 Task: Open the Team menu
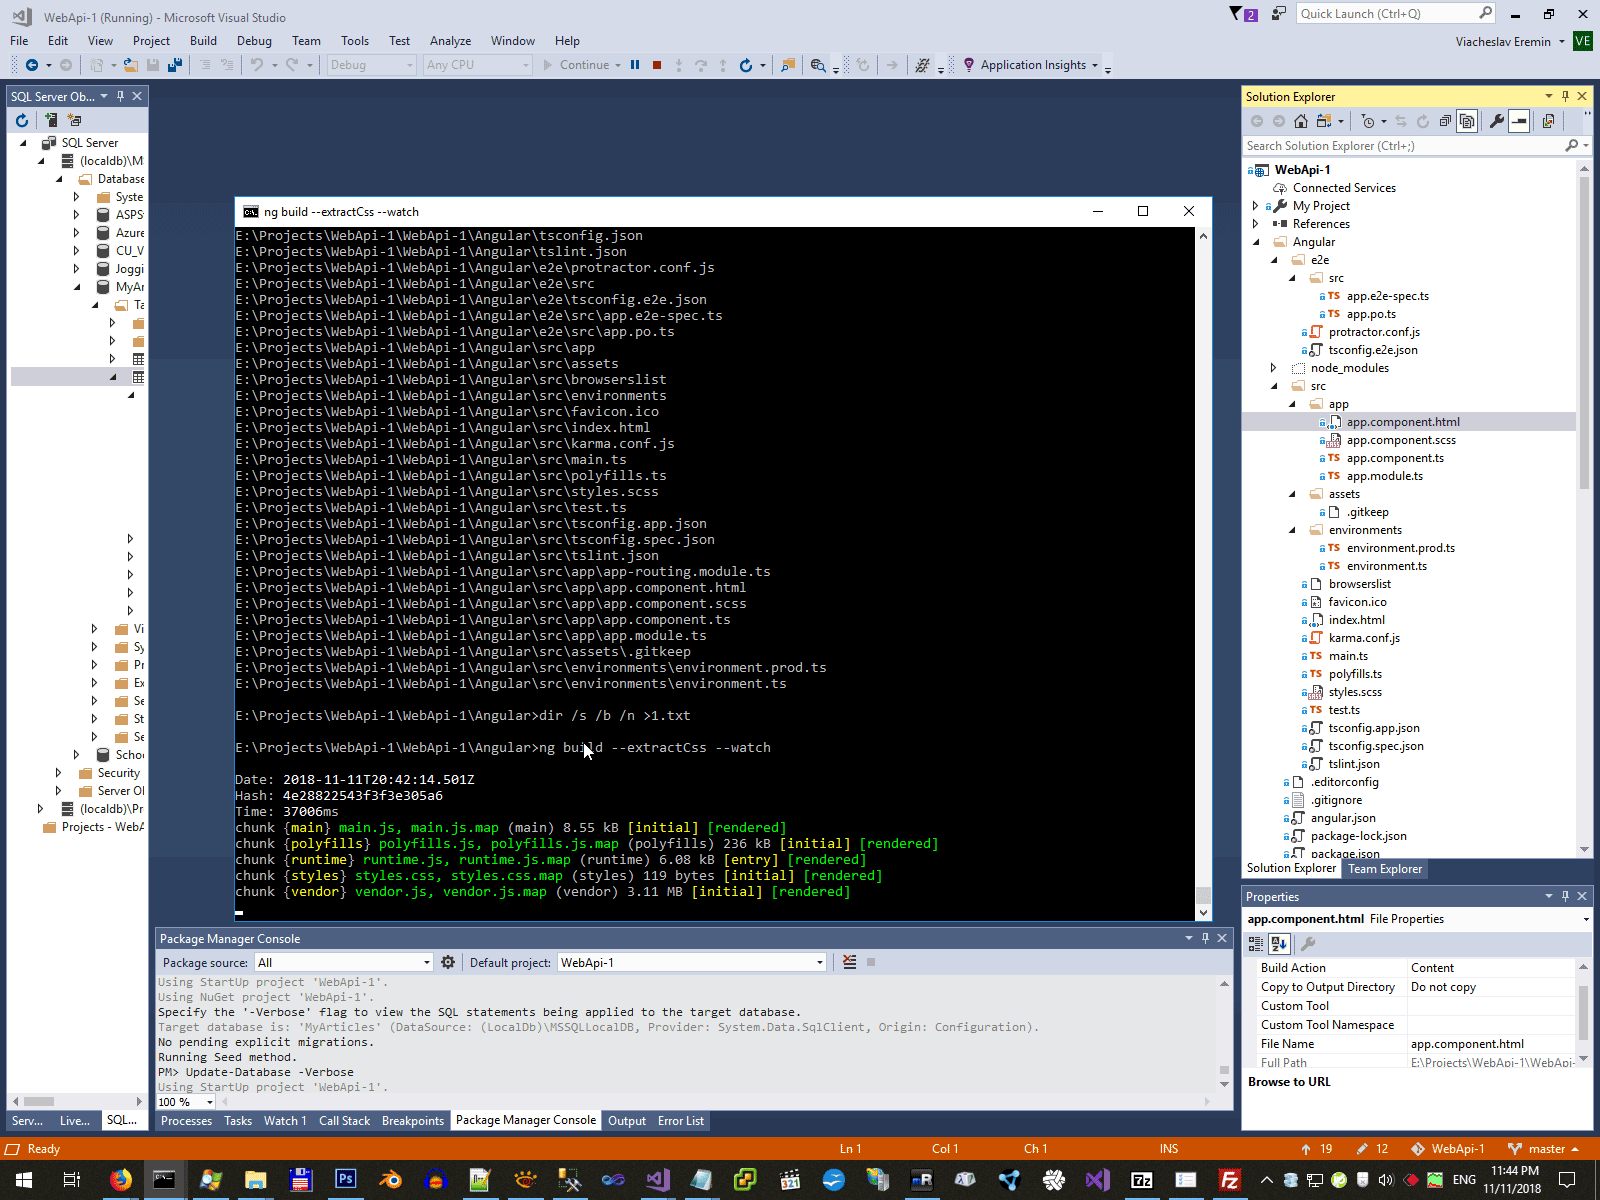306,41
